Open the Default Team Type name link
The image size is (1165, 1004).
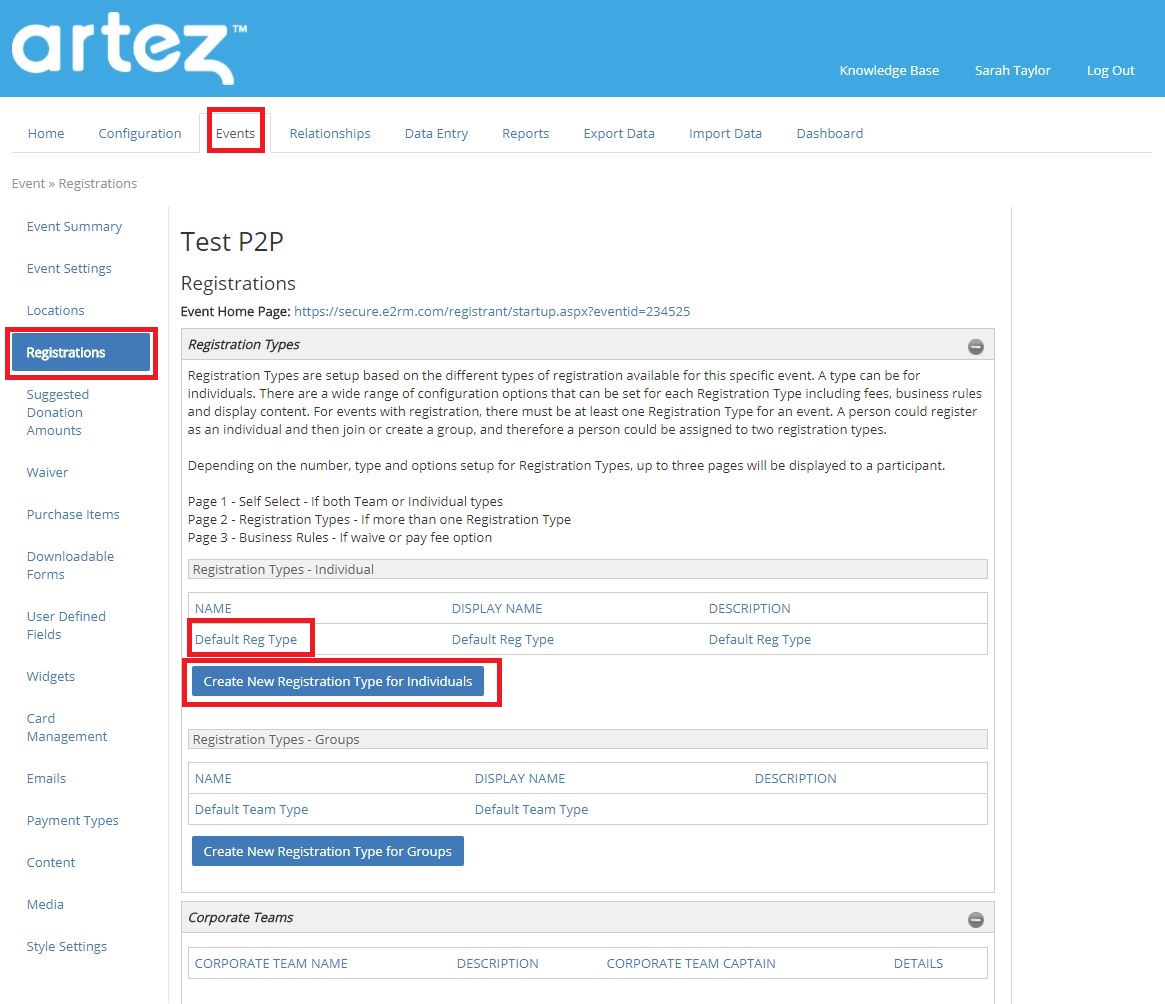coord(251,810)
